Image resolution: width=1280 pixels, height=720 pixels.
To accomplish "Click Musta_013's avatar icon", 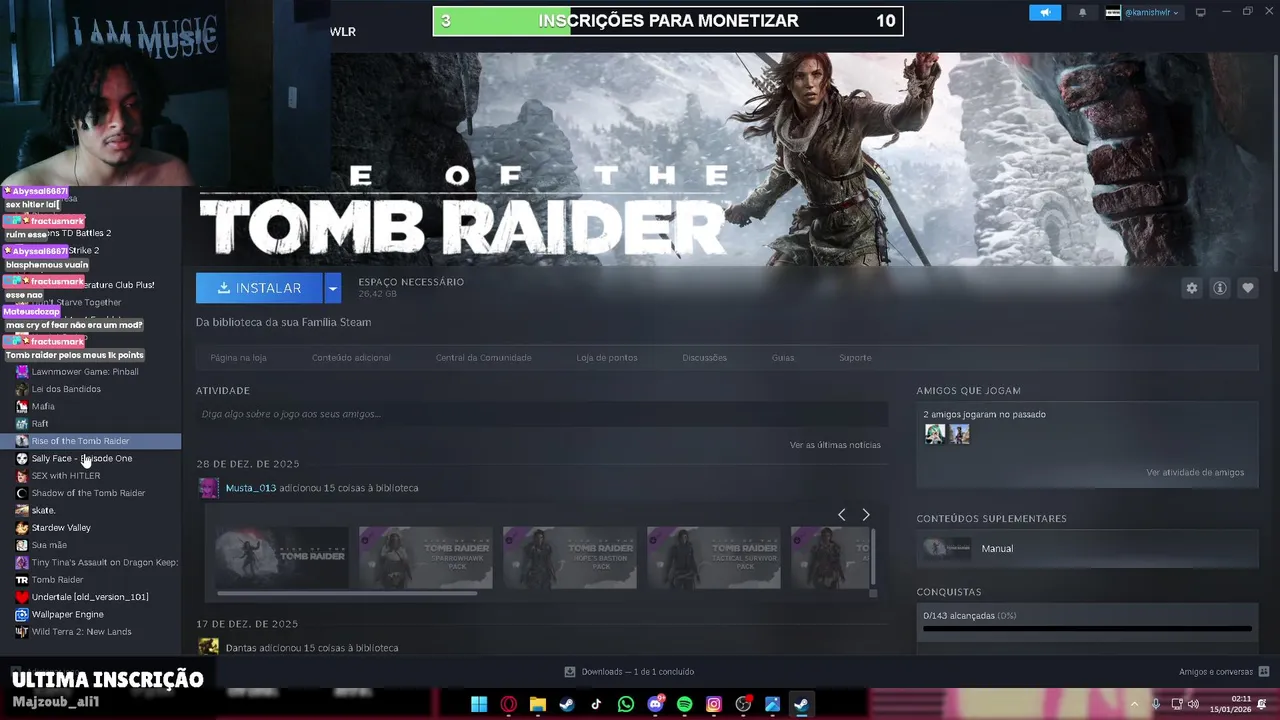I will 208,488.
